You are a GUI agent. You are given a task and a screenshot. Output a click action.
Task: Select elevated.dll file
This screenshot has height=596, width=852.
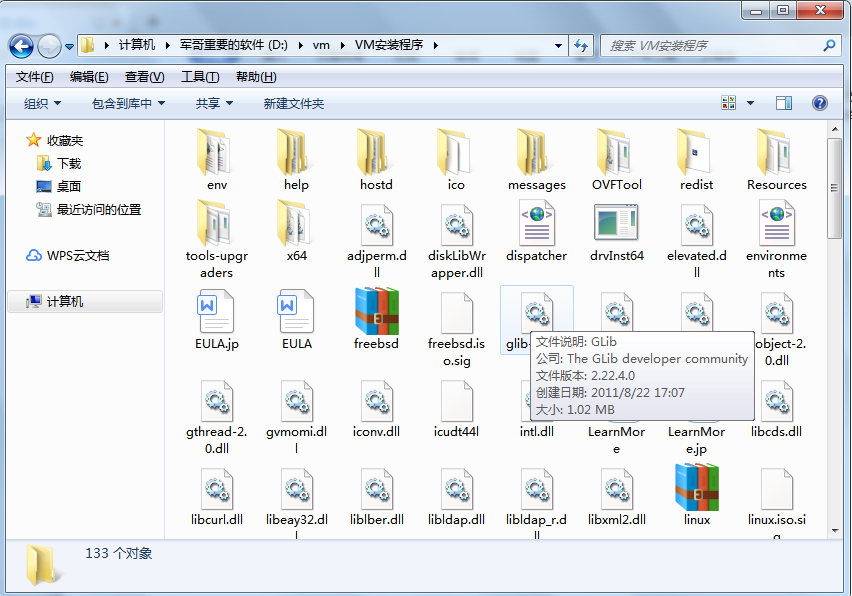tap(697, 239)
